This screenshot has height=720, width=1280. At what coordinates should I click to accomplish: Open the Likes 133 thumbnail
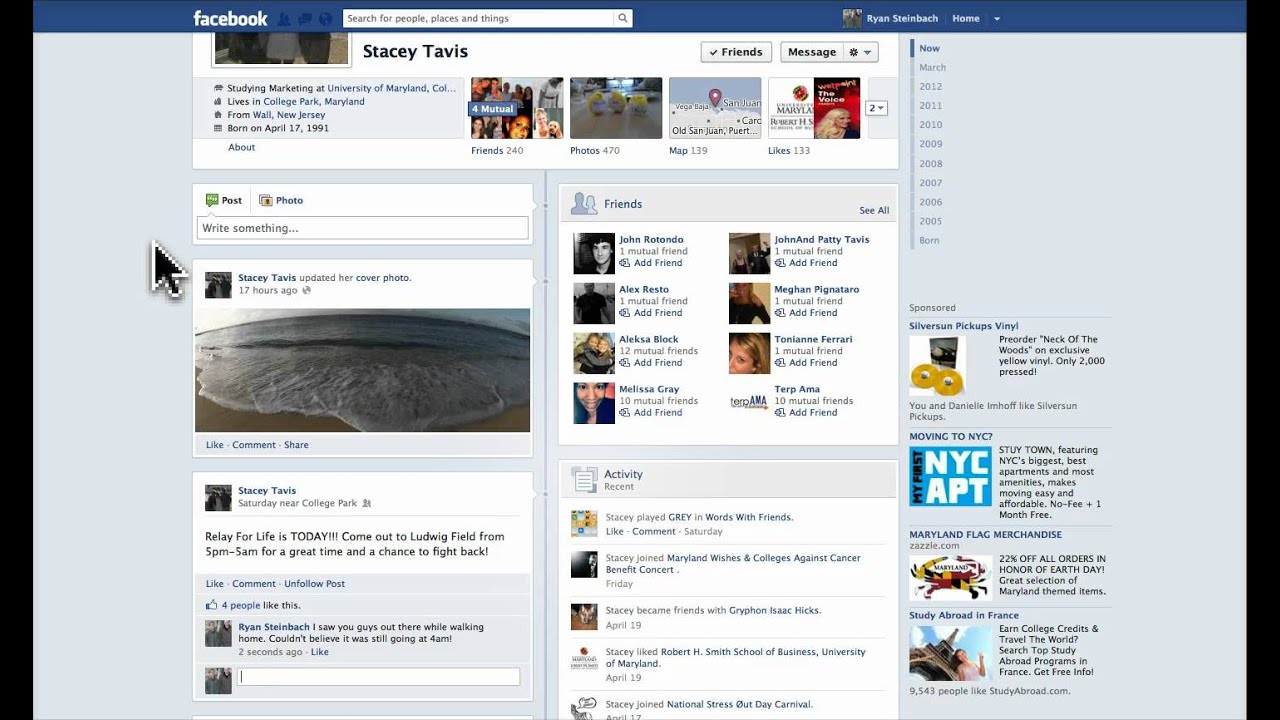tap(814, 108)
